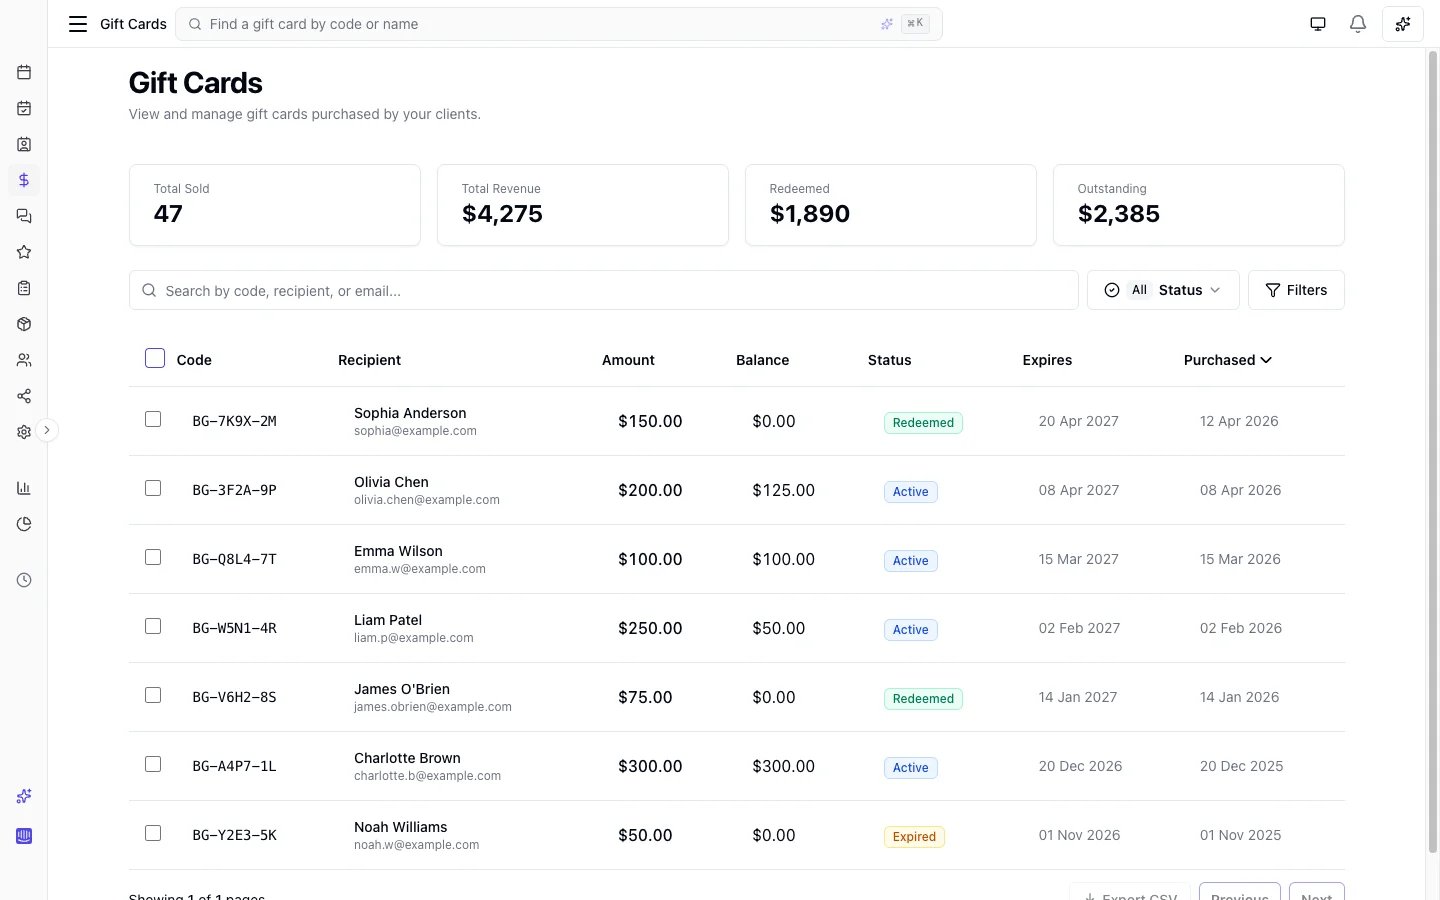Click the Total Sold card

[275, 205]
